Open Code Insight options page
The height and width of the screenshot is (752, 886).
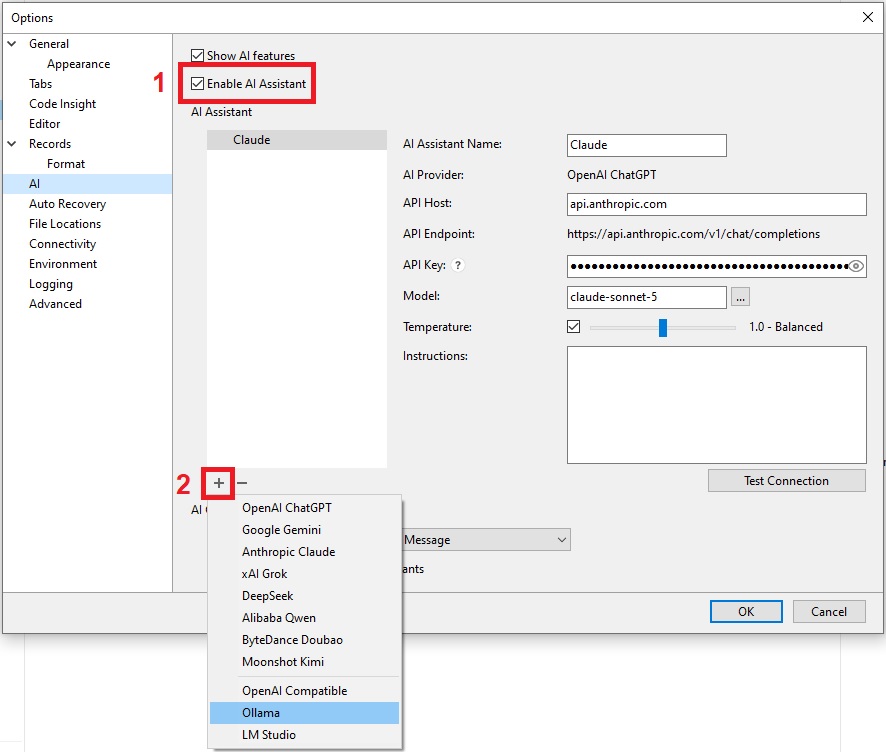(62, 104)
